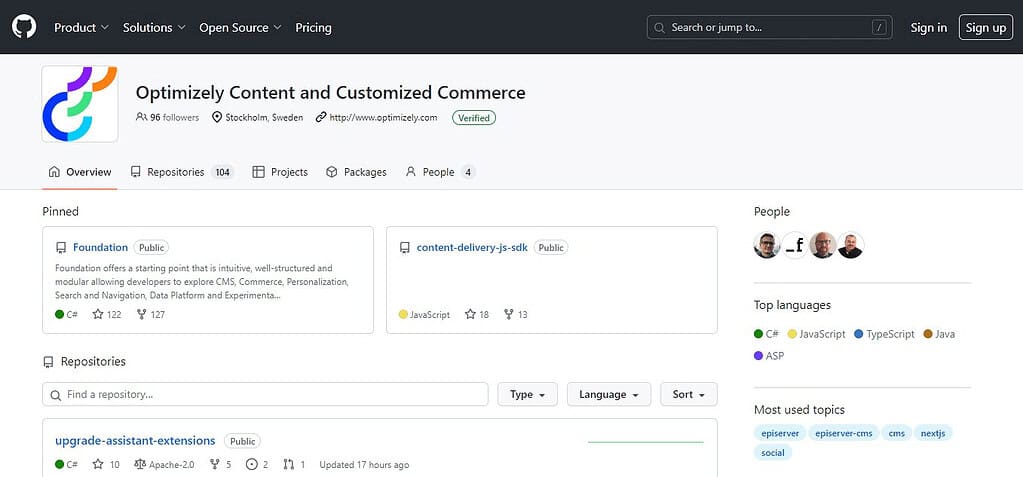Click the Sign up button
Image resolution: width=1023 pixels, height=477 pixels.
[986, 27]
